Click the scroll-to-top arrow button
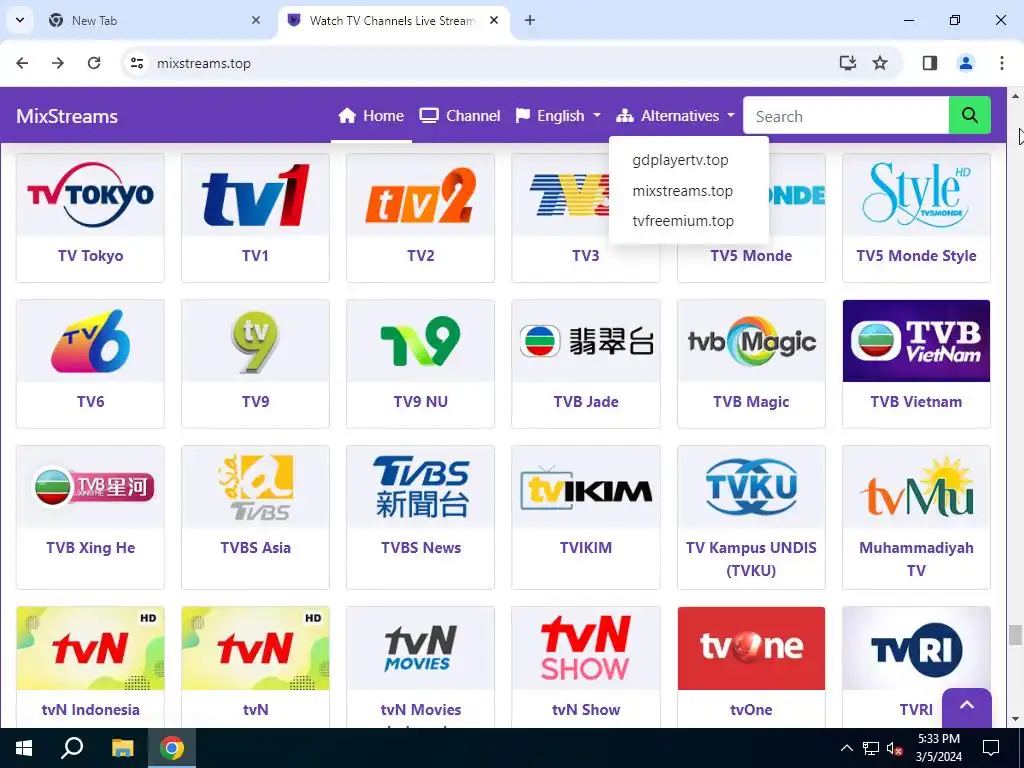The height and width of the screenshot is (768, 1024). tap(967, 707)
